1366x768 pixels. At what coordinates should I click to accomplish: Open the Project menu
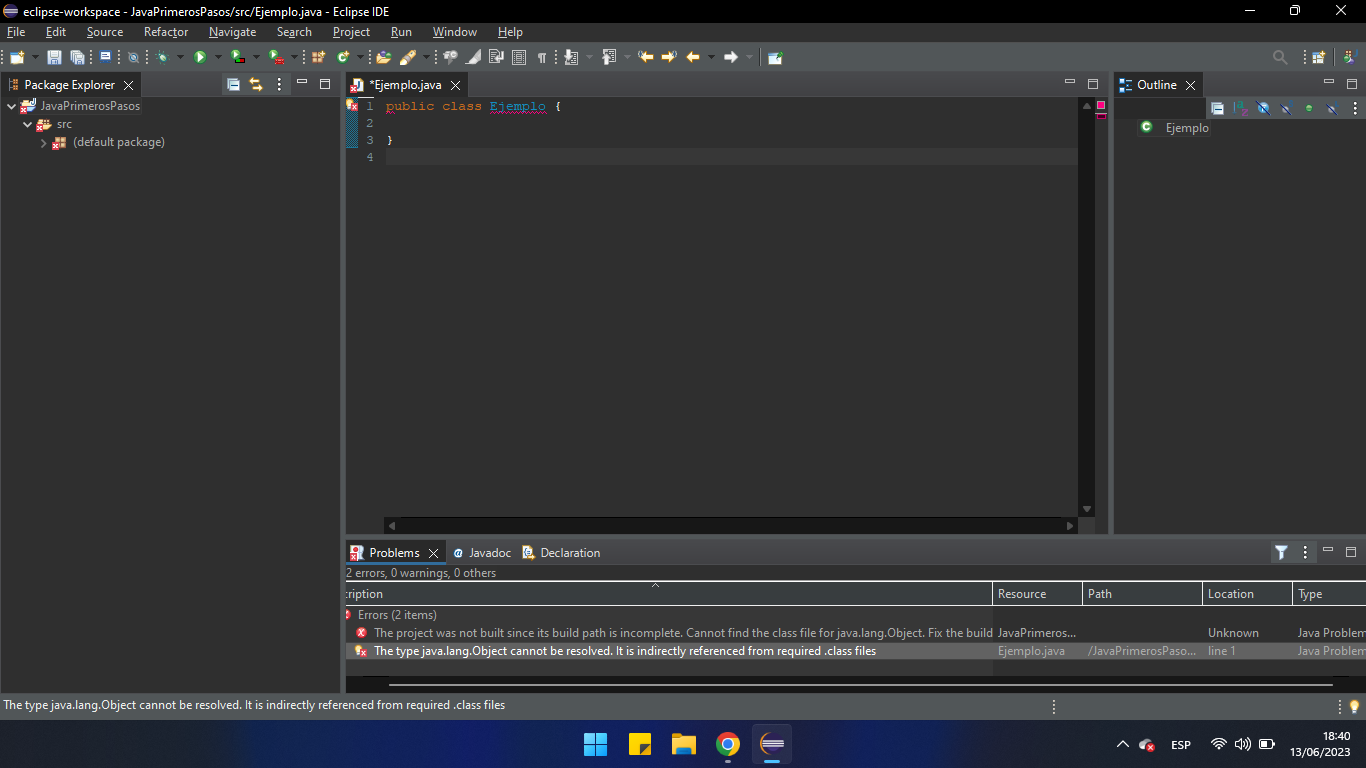coord(351,32)
